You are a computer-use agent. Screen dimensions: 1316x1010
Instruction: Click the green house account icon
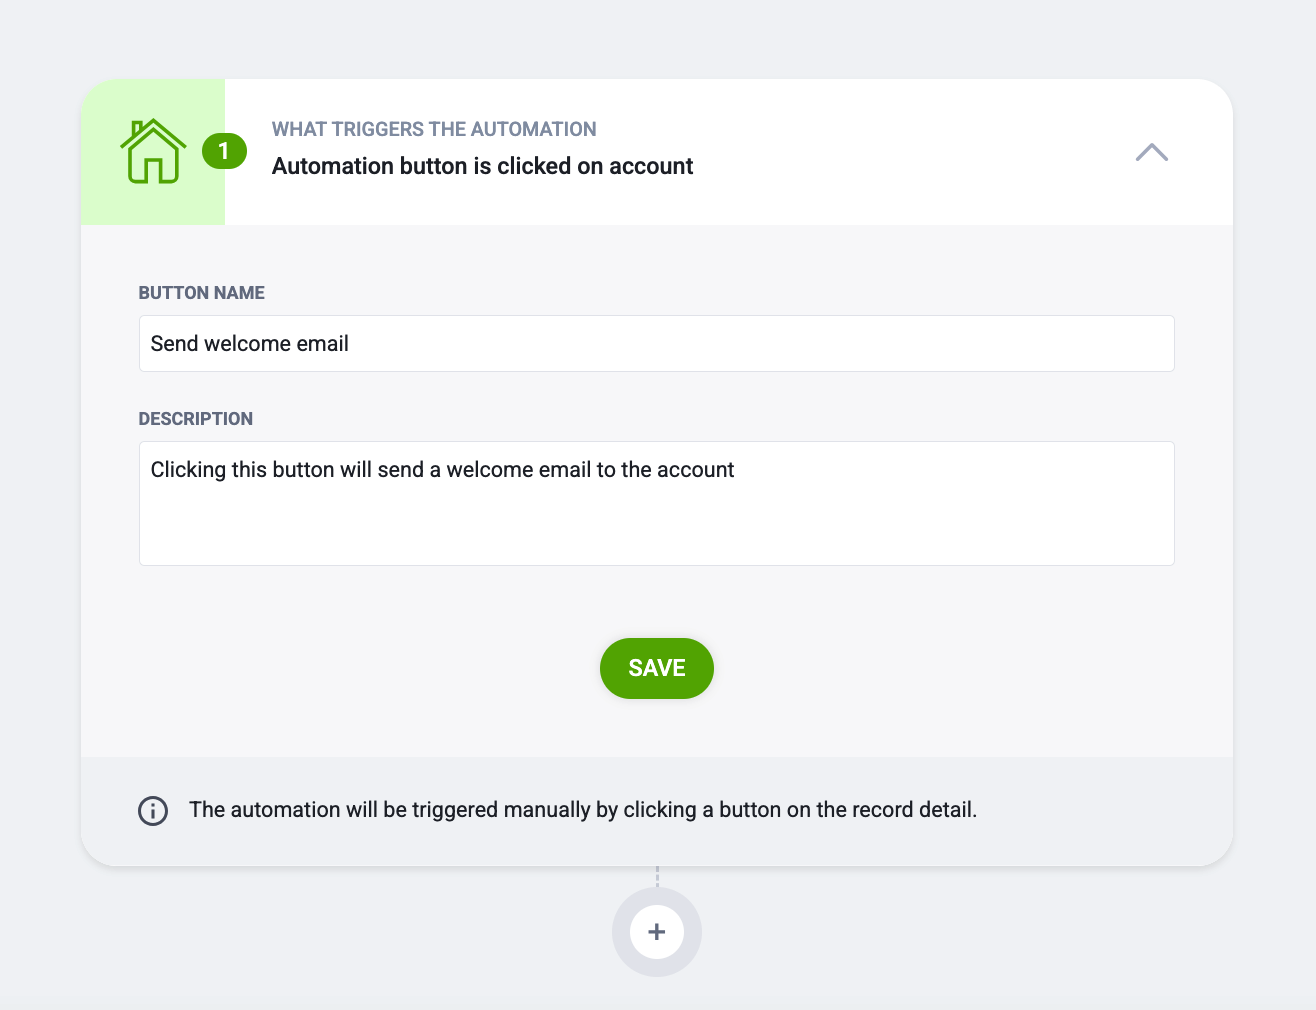(153, 151)
